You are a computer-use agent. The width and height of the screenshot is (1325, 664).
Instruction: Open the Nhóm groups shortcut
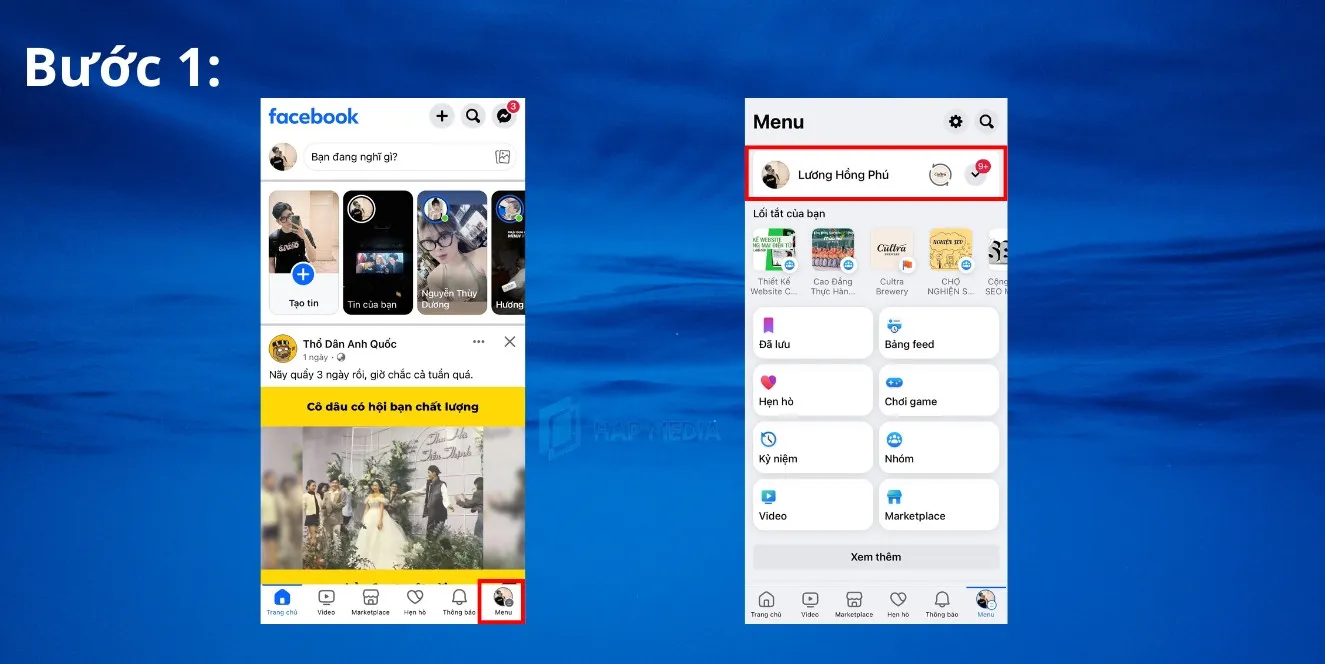(938, 447)
